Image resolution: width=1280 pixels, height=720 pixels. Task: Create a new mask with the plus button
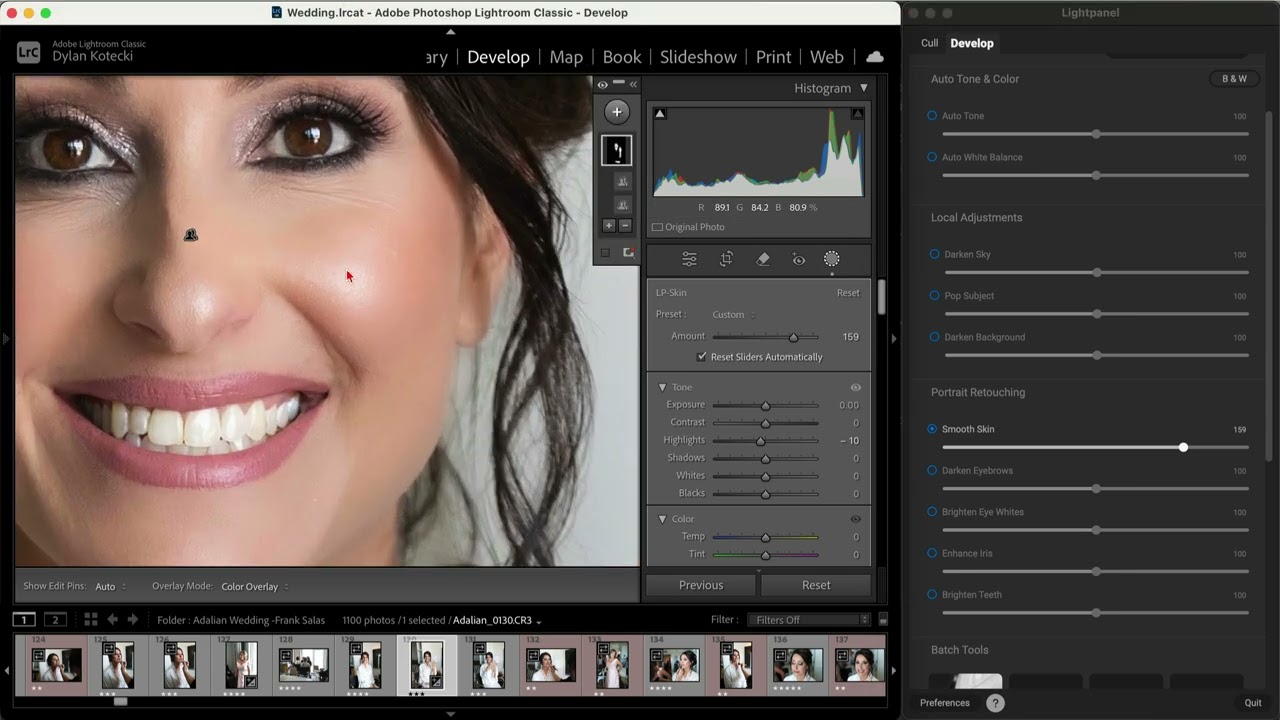click(x=616, y=112)
